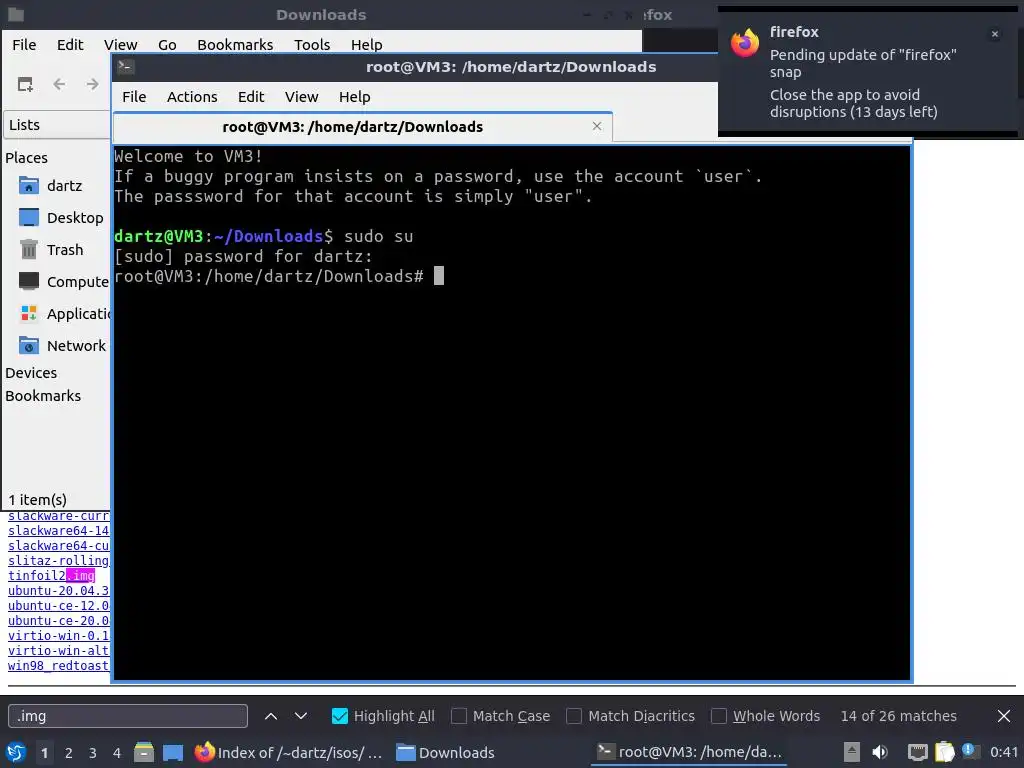Open the tinfoil2.img link in Firefox
Image resolution: width=1024 pixels, height=768 pixels.
tap(52, 575)
